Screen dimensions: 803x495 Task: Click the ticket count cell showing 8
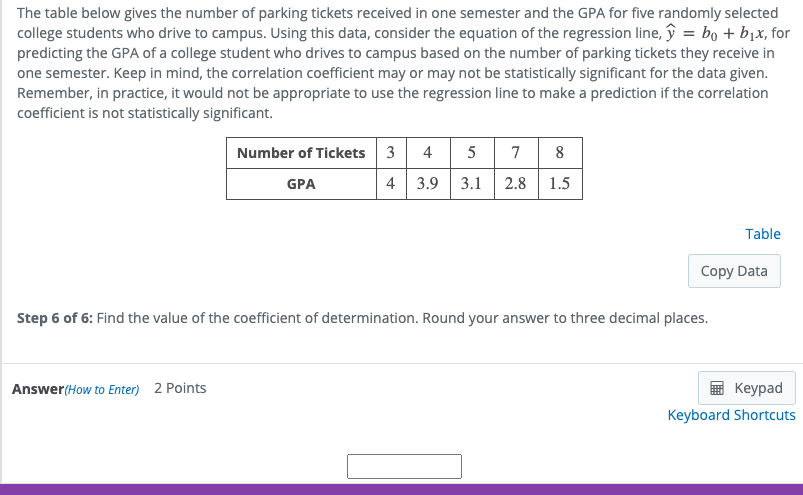pos(559,153)
